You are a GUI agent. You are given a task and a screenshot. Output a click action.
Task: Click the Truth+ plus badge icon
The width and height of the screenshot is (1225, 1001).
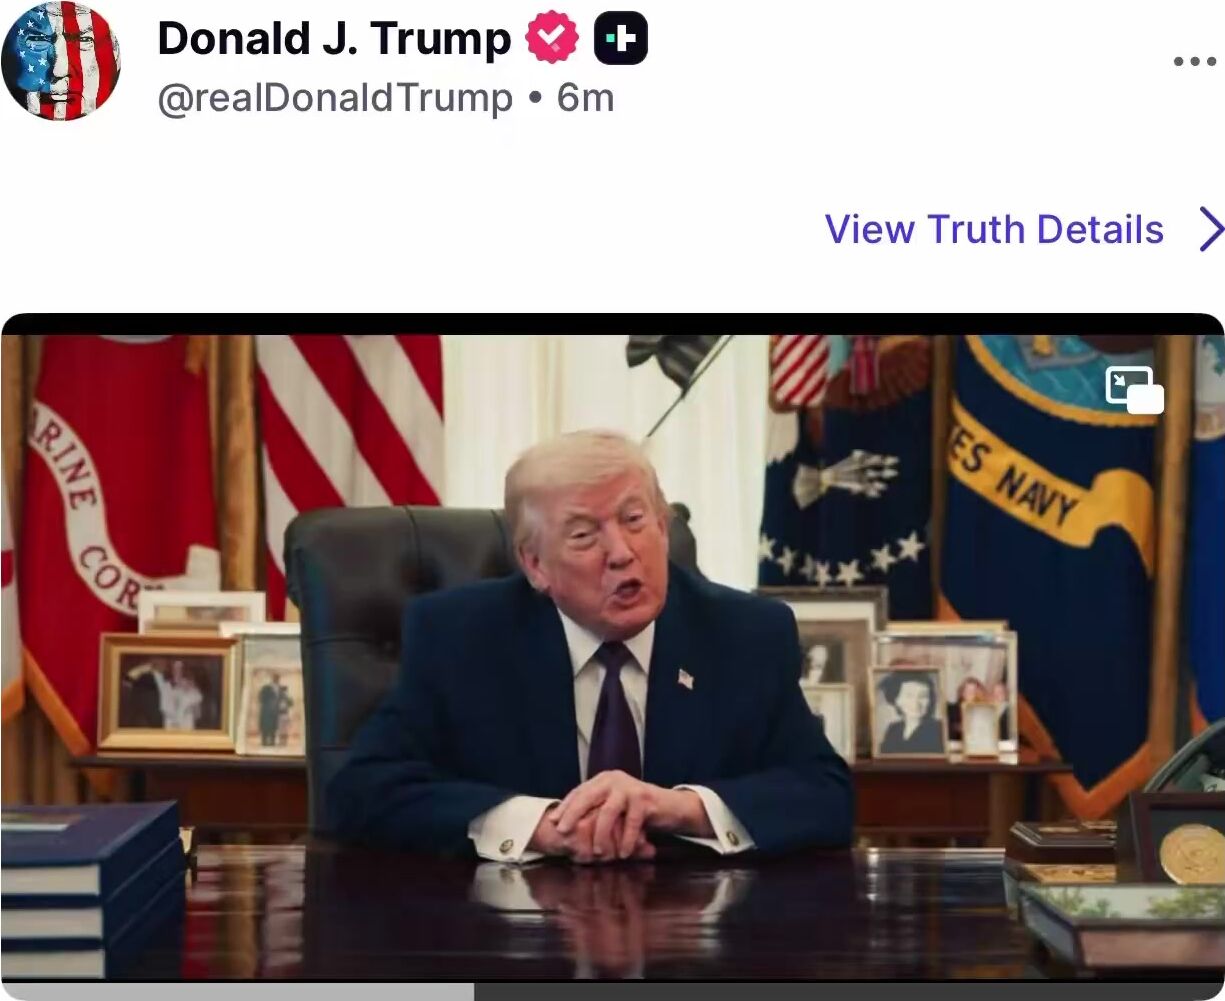click(621, 39)
